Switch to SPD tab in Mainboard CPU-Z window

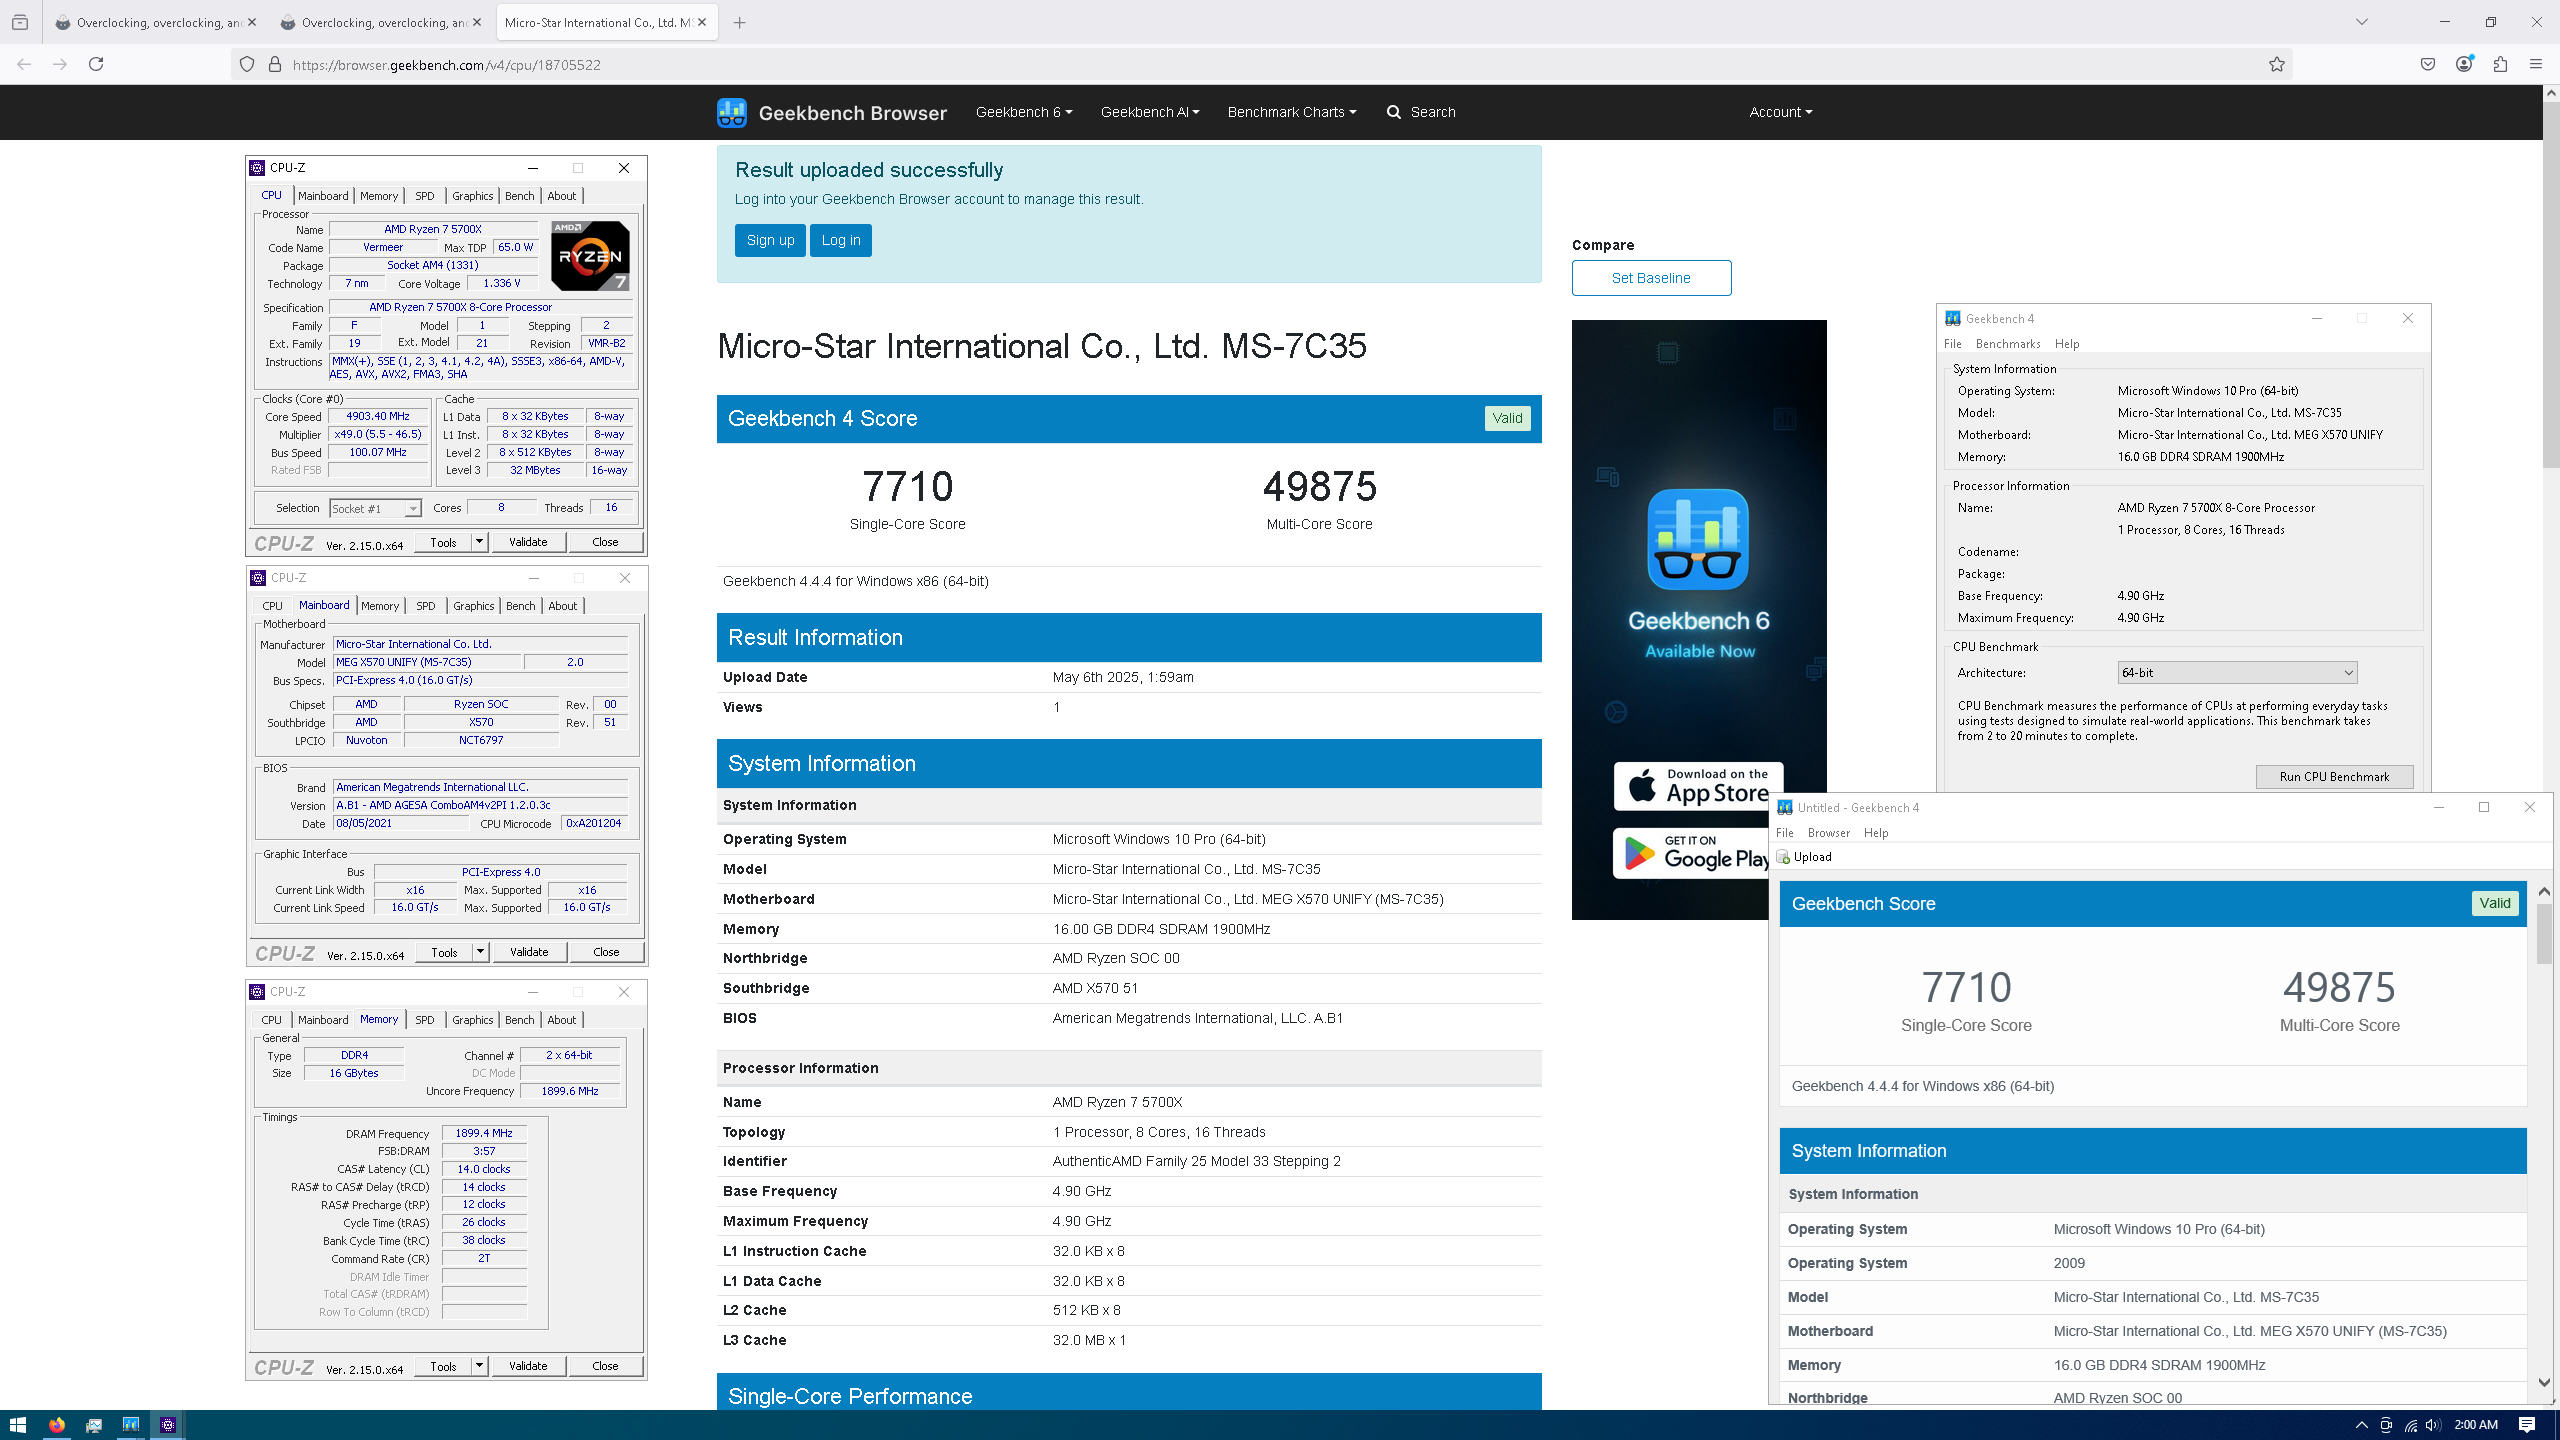pyautogui.click(x=426, y=606)
